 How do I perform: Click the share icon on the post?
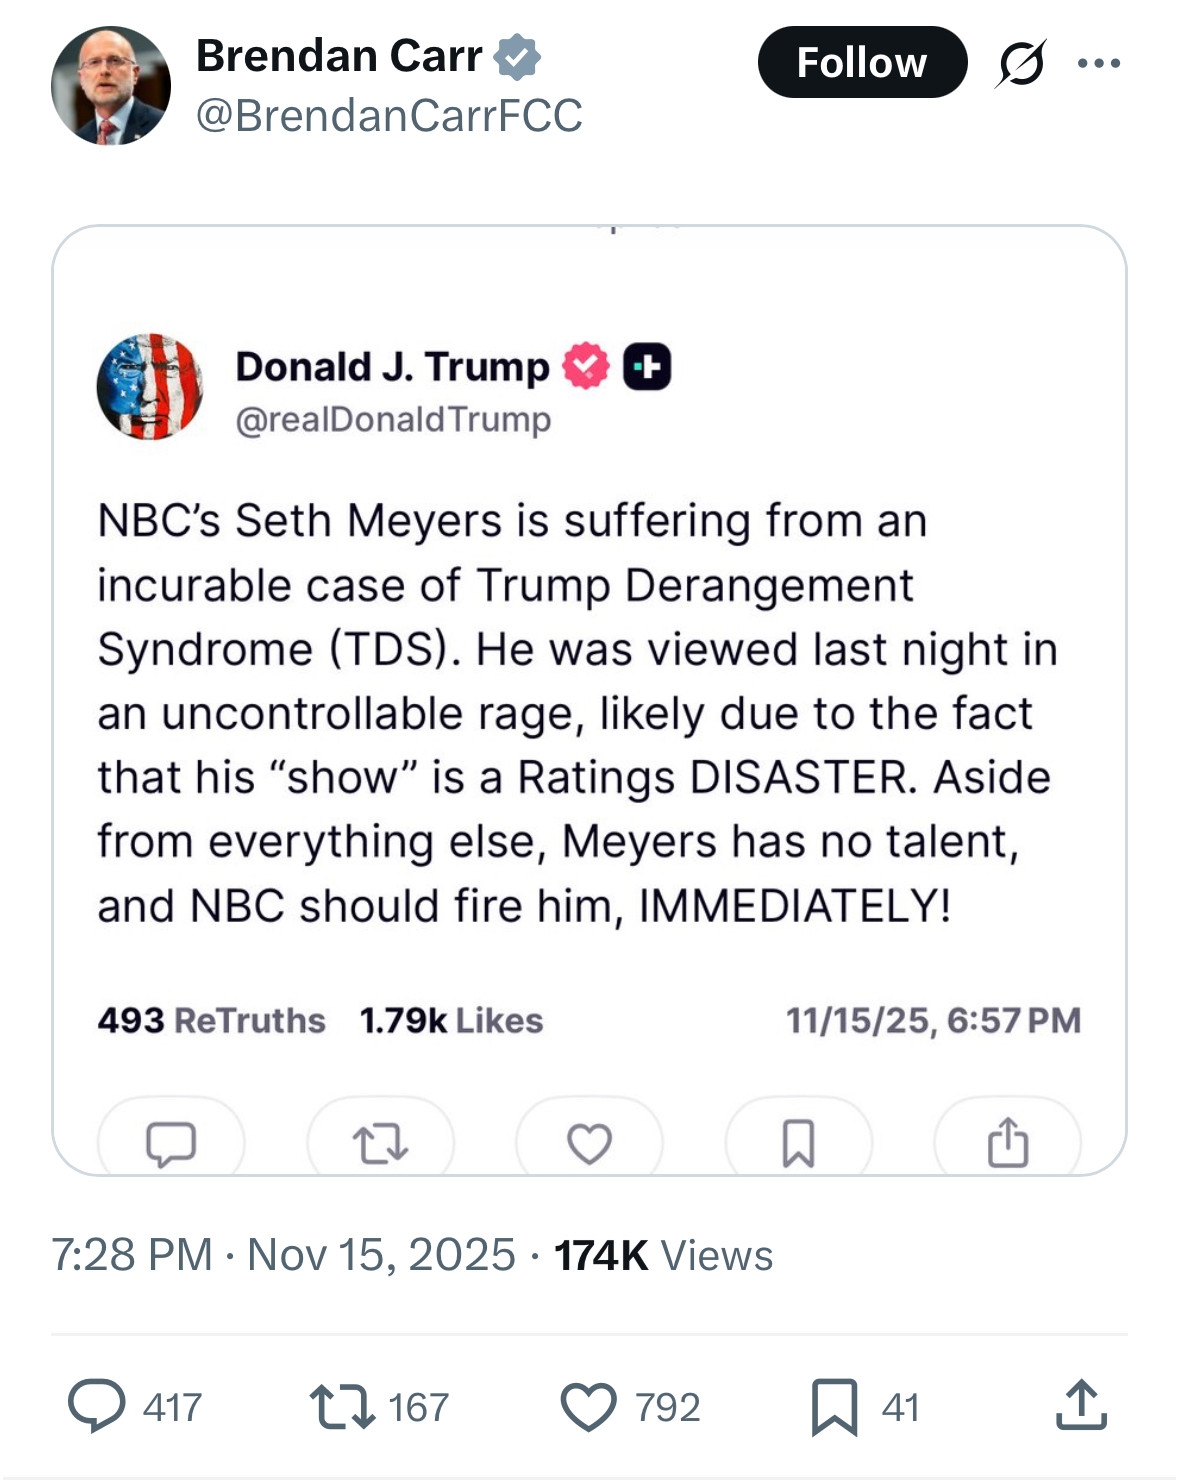point(1081,1405)
